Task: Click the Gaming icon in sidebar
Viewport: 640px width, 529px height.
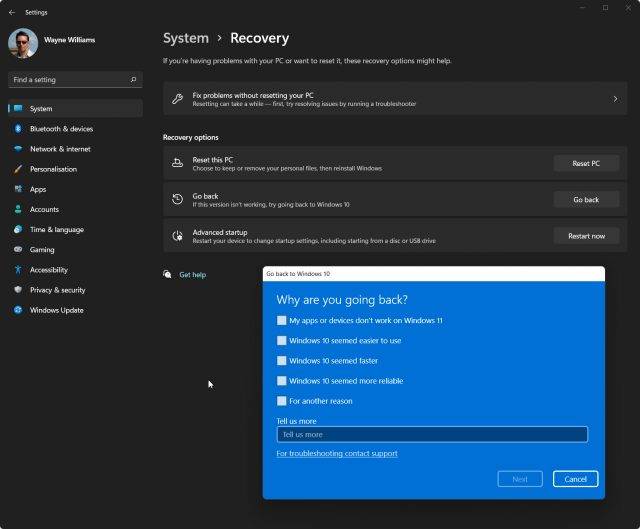Action: click(17, 250)
